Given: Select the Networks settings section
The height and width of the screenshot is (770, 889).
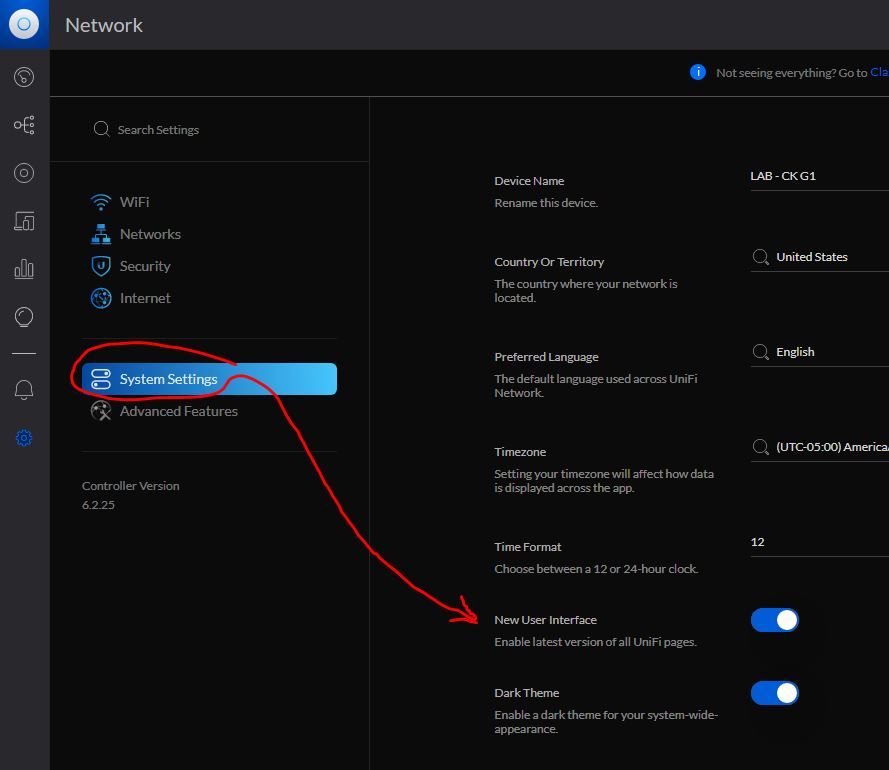Looking at the screenshot, I should coord(150,234).
